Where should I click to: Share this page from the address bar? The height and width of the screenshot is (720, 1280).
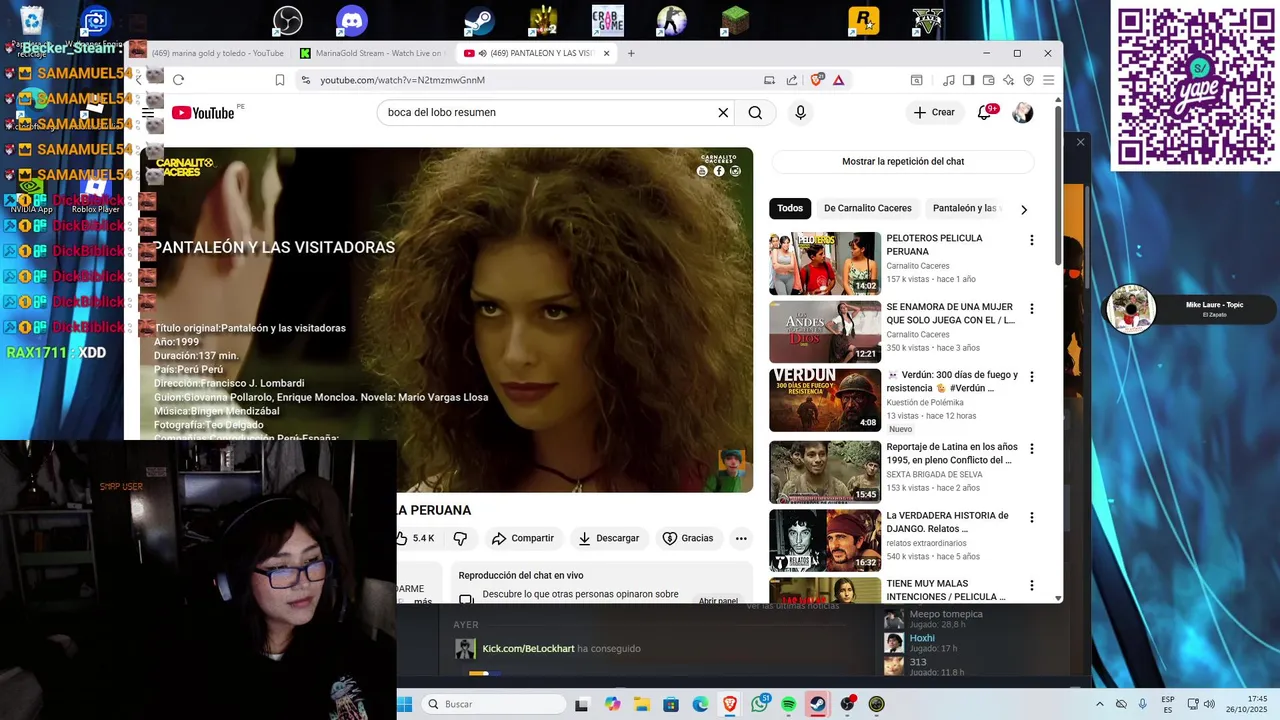792,80
